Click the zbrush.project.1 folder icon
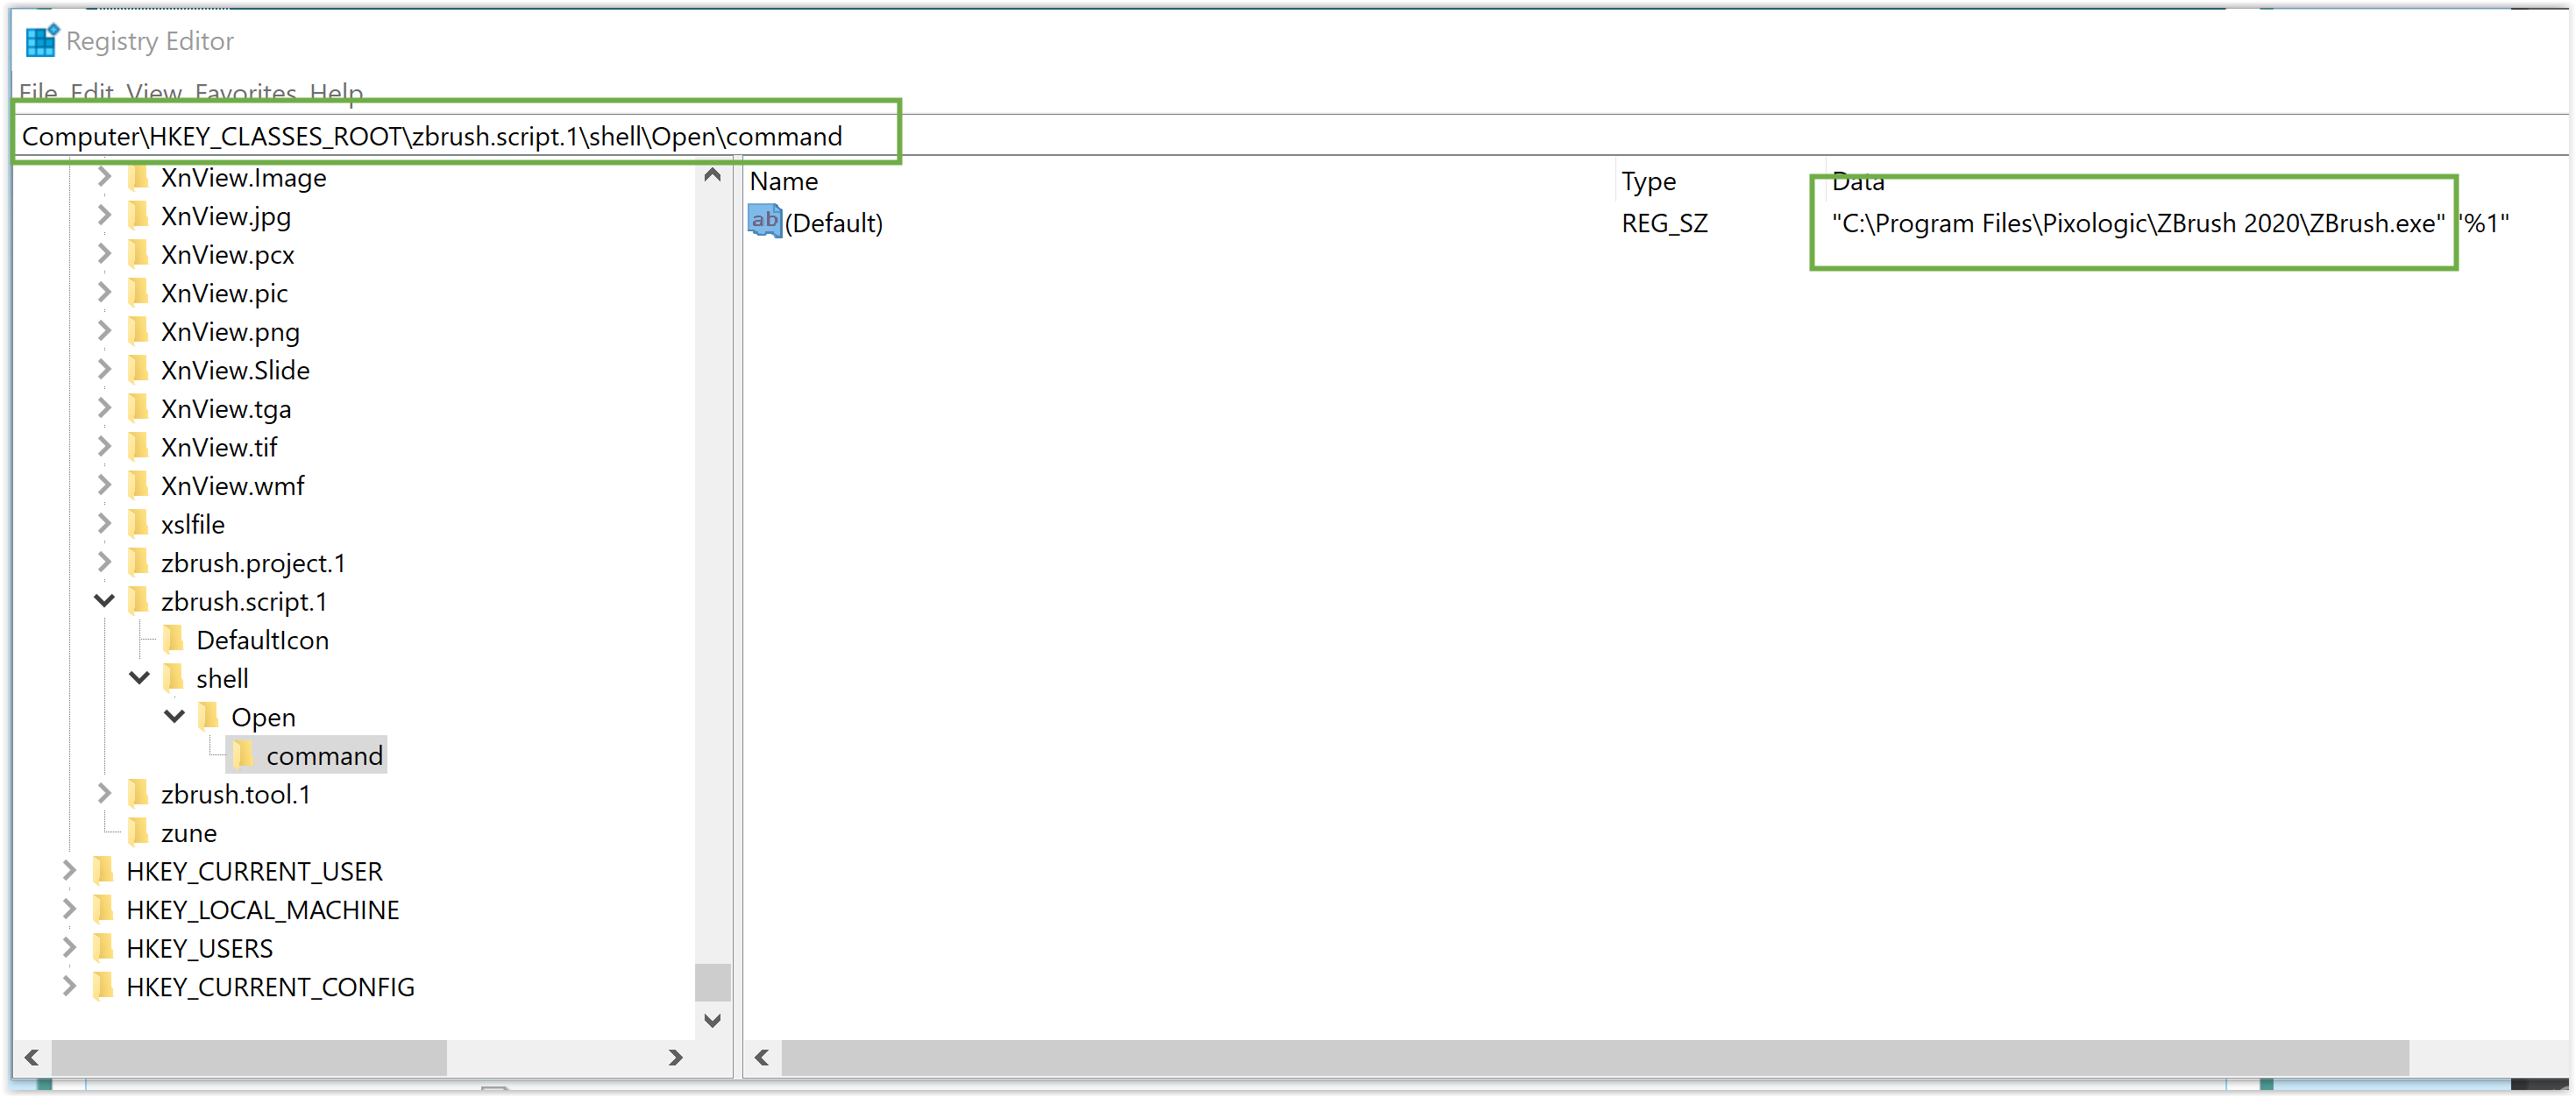Image resolution: width=2576 pixels, height=1097 pixels. tap(139, 563)
